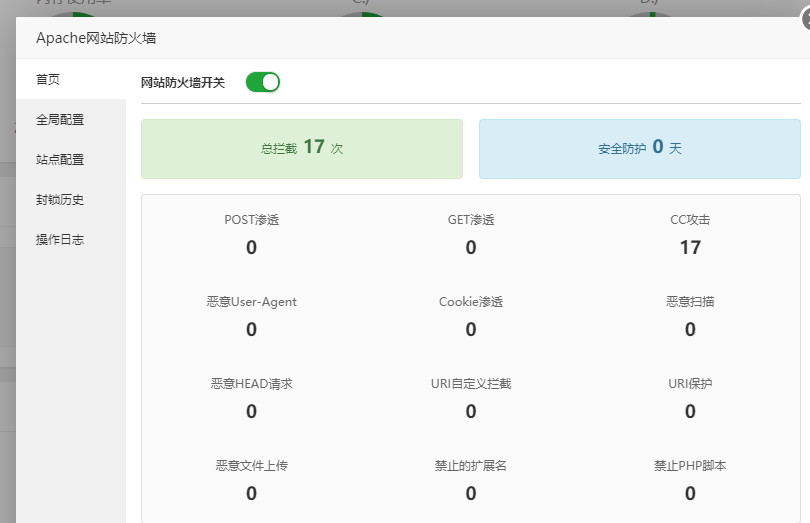This screenshot has width=810, height=523.
Task: Click the 总拦截 17 次 green panel
Action: coord(302,149)
